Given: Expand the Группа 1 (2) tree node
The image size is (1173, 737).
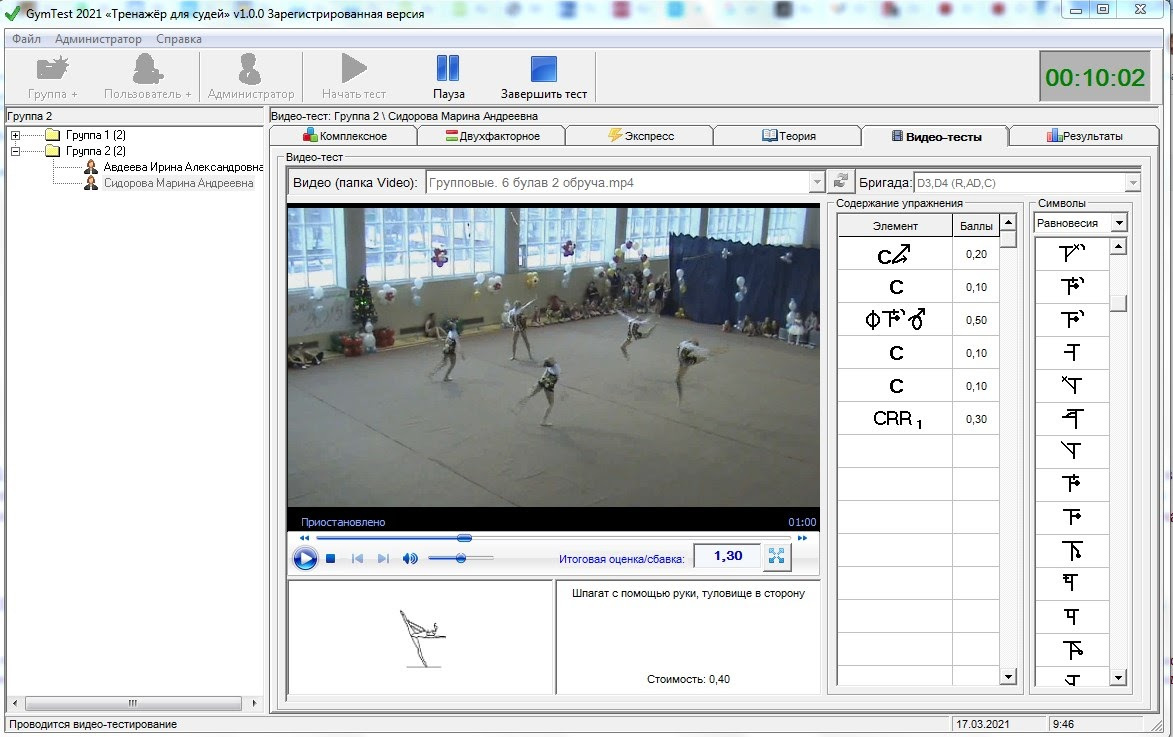Looking at the screenshot, I should [x=15, y=135].
